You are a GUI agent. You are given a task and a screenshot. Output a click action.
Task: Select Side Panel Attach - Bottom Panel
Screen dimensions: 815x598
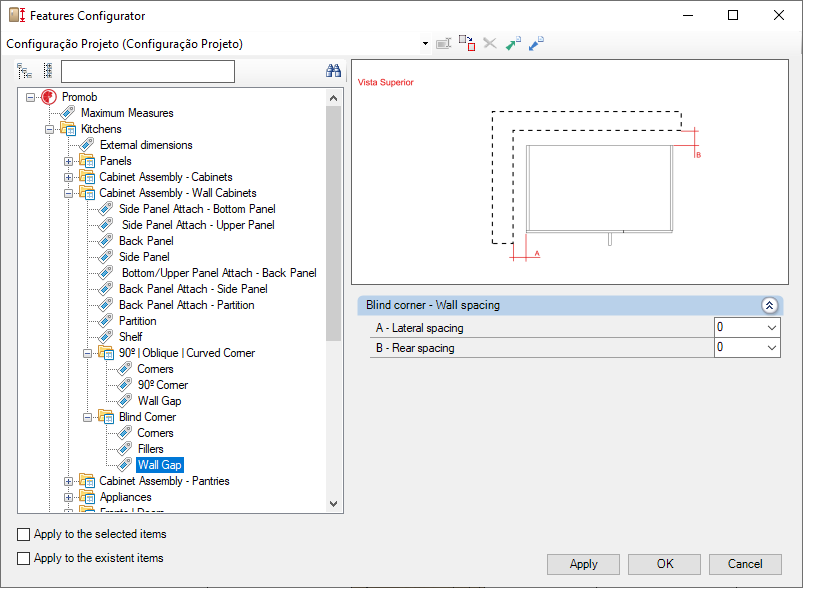point(197,209)
